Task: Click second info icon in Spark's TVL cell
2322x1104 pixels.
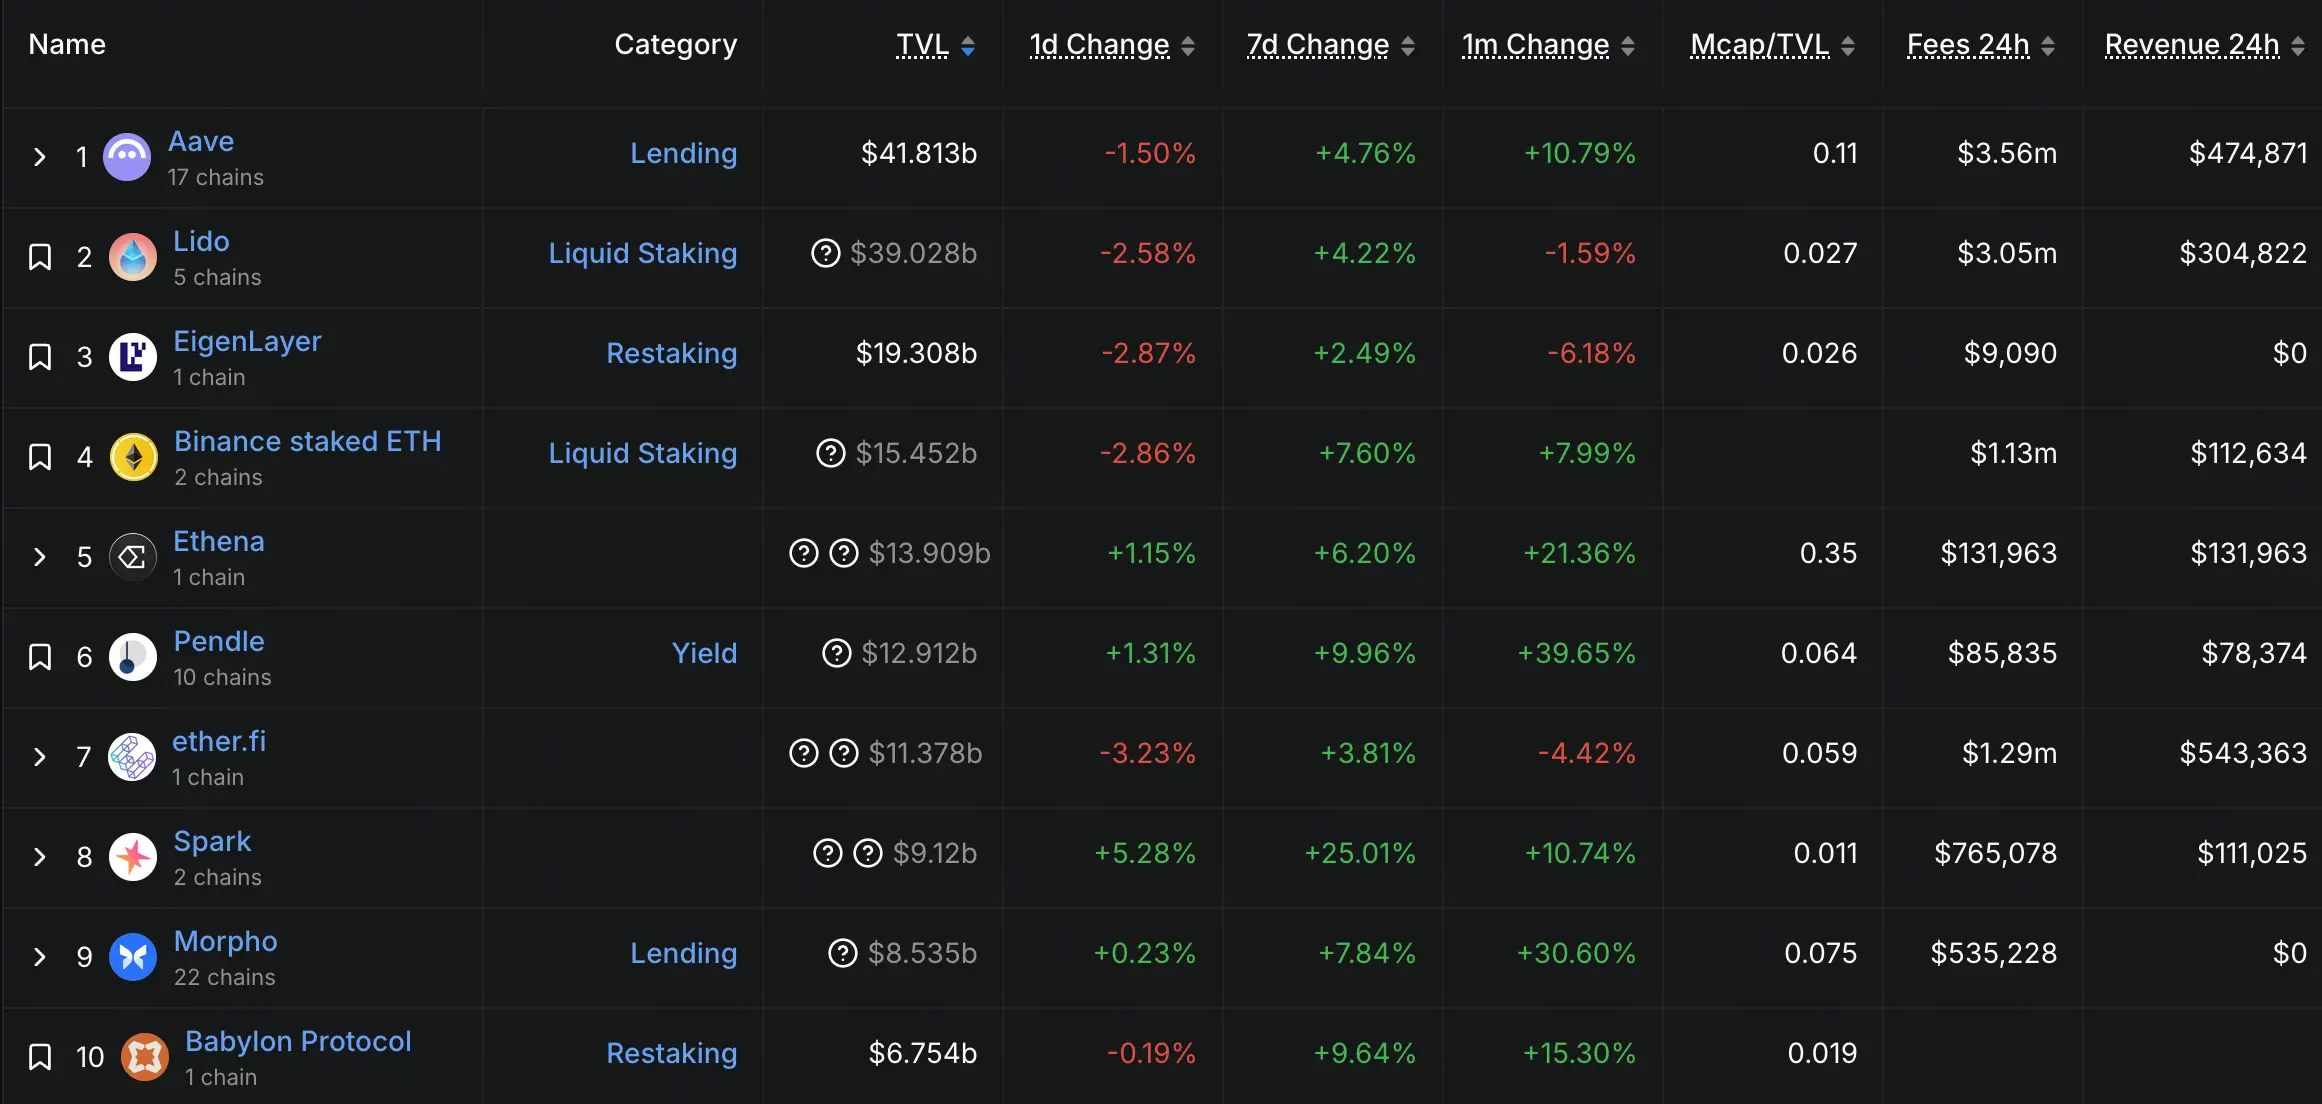Action: pos(868,853)
